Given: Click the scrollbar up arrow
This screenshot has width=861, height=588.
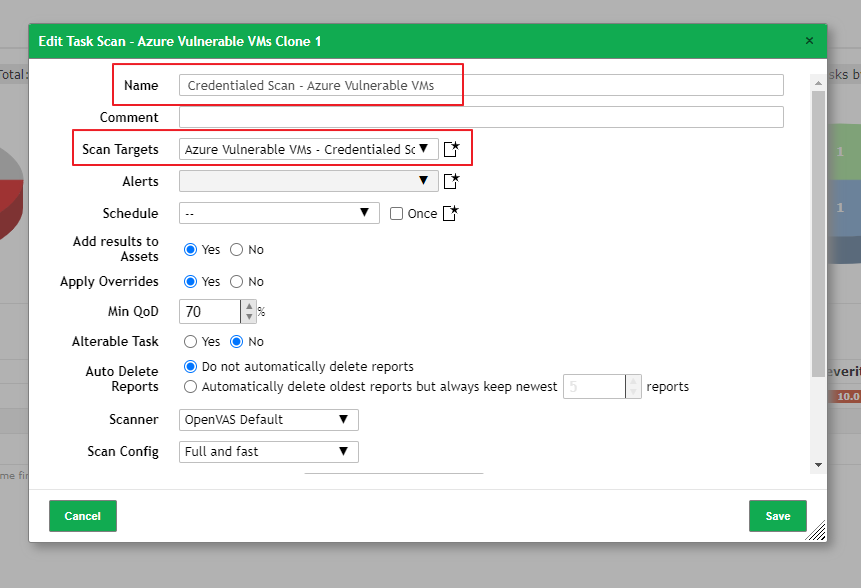Looking at the screenshot, I should [818, 83].
